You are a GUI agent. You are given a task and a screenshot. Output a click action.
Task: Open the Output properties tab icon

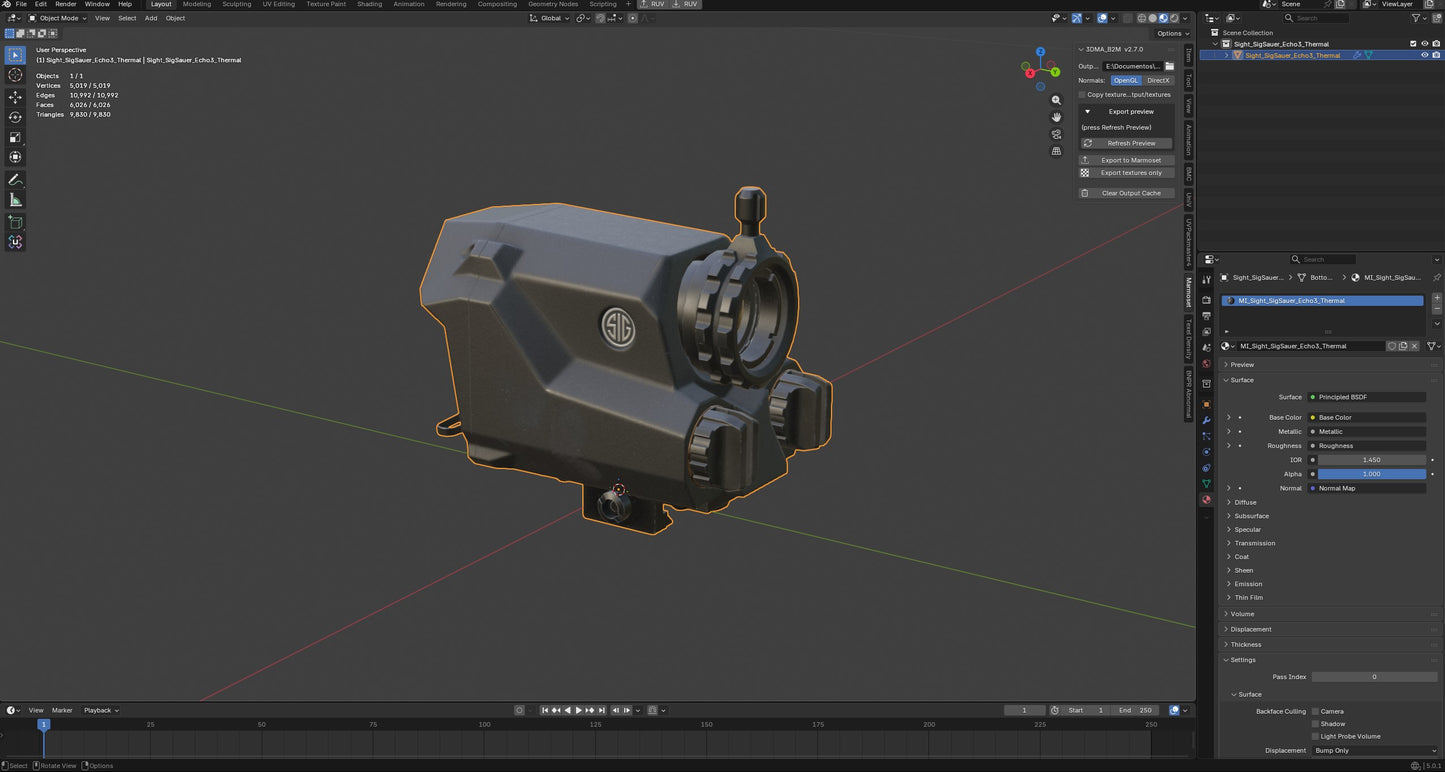(x=1206, y=316)
